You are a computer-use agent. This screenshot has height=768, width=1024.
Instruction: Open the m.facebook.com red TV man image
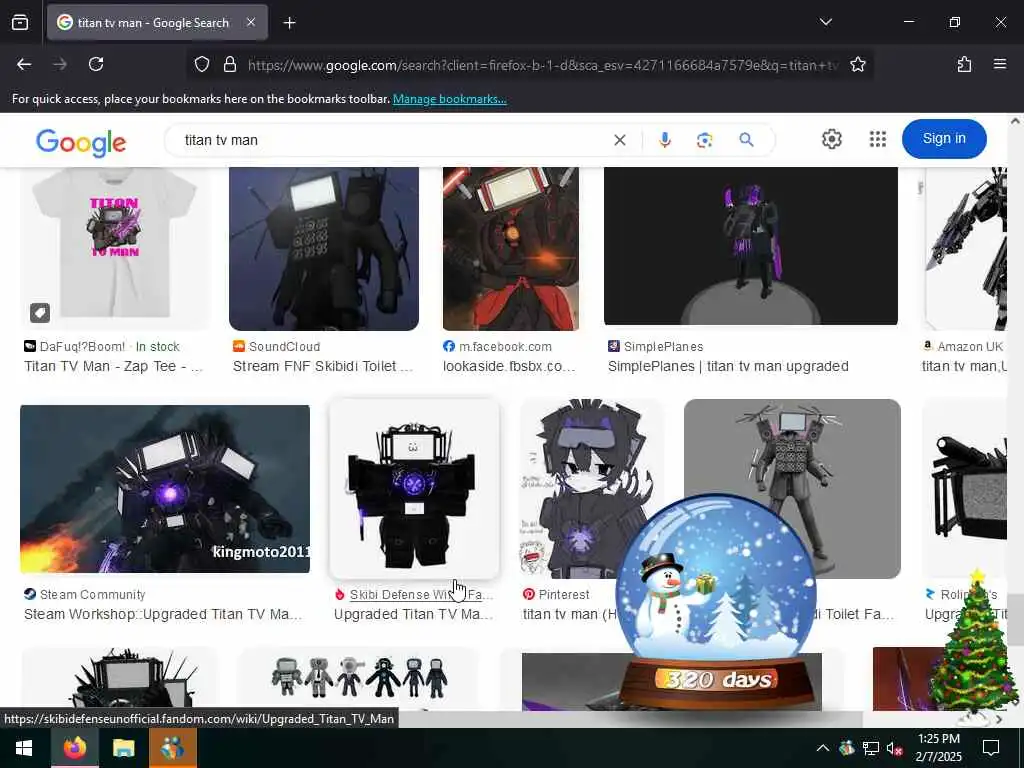point(511,249)
